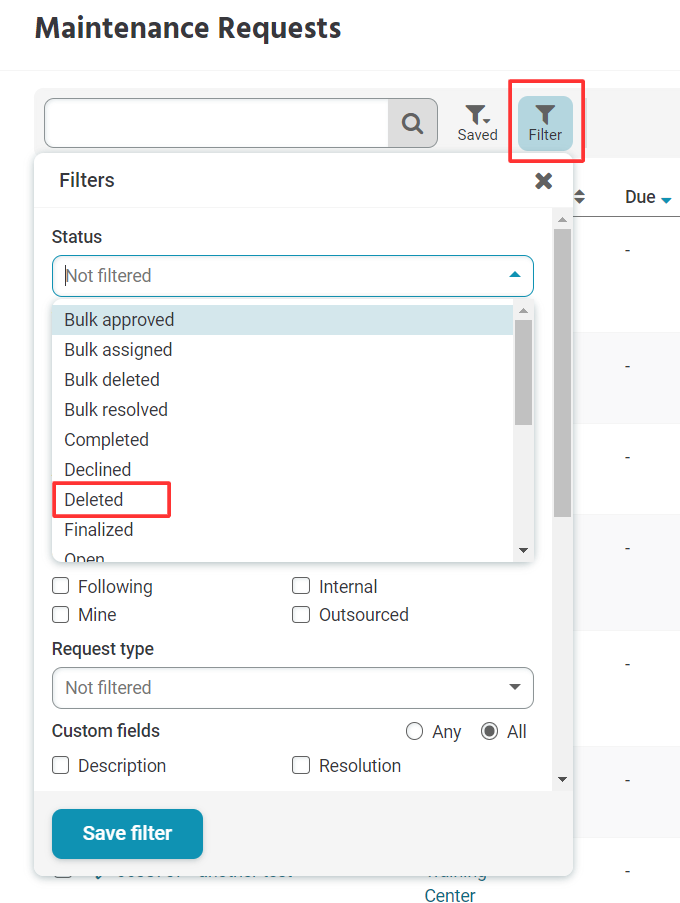Click the Save filter button
This screenshot has height=903, width=680.
click(127, 833)
